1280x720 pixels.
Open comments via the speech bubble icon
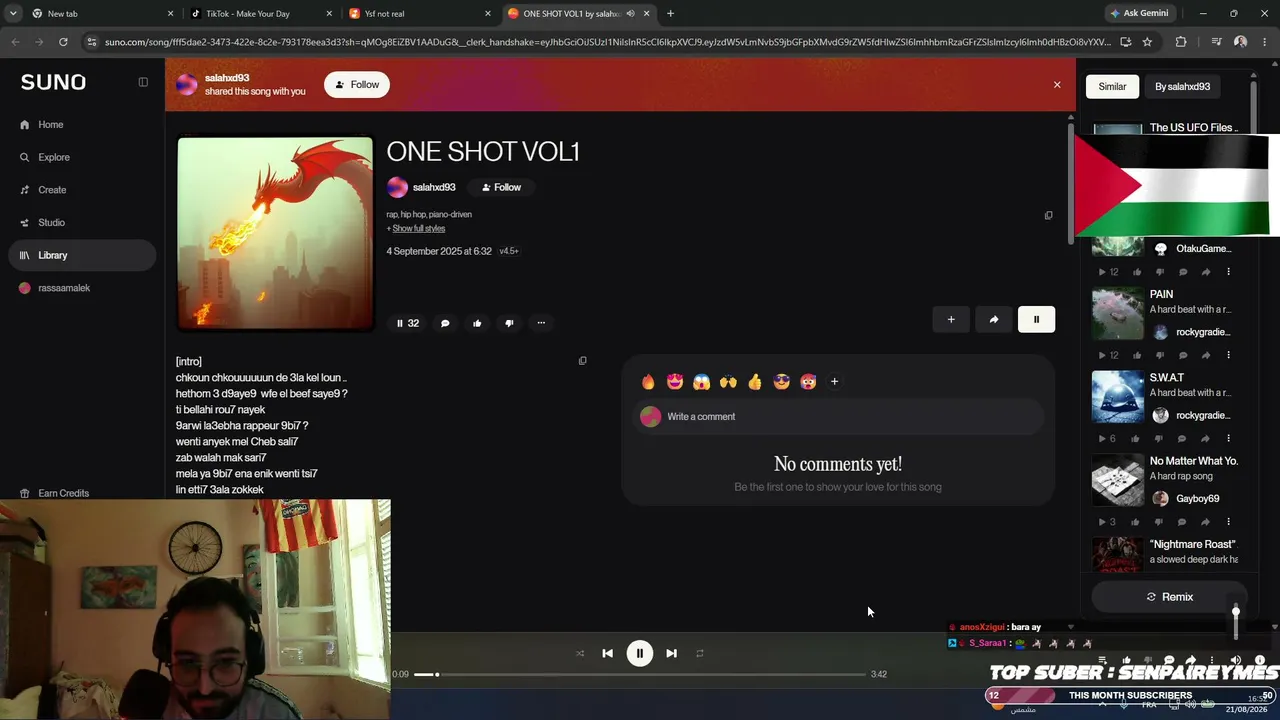(445, 323)
